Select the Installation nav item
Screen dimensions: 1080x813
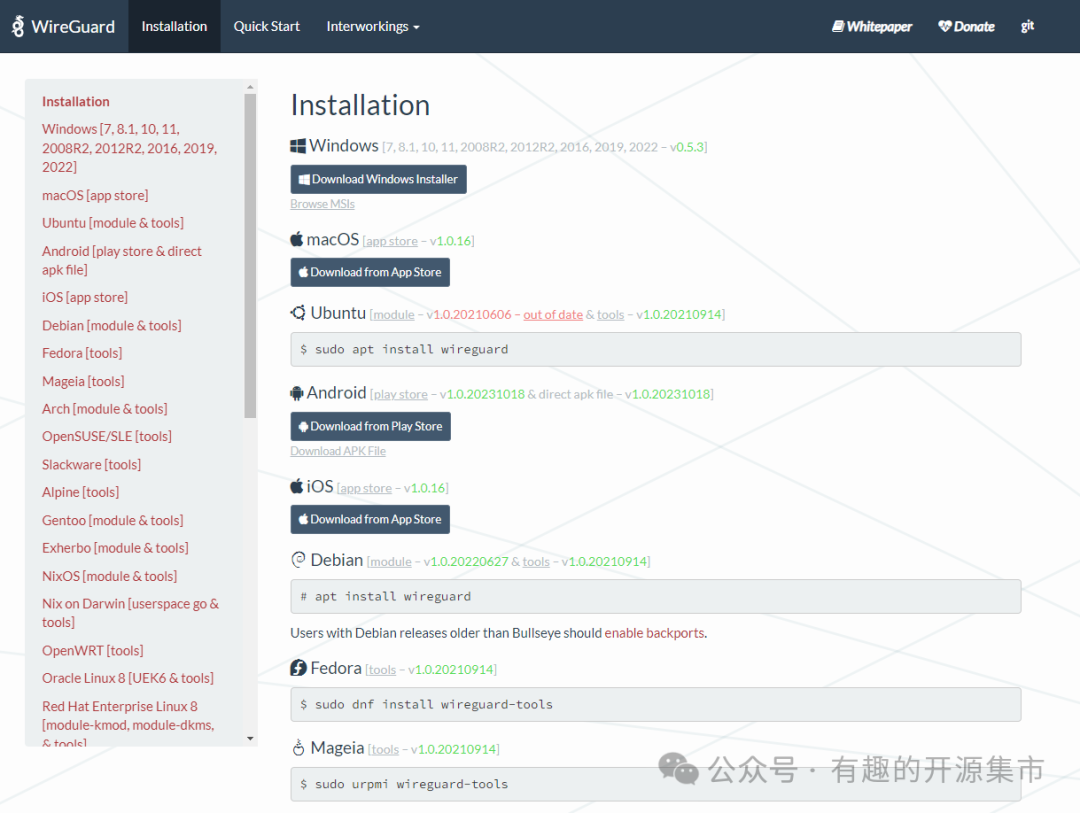coord(174,26)
